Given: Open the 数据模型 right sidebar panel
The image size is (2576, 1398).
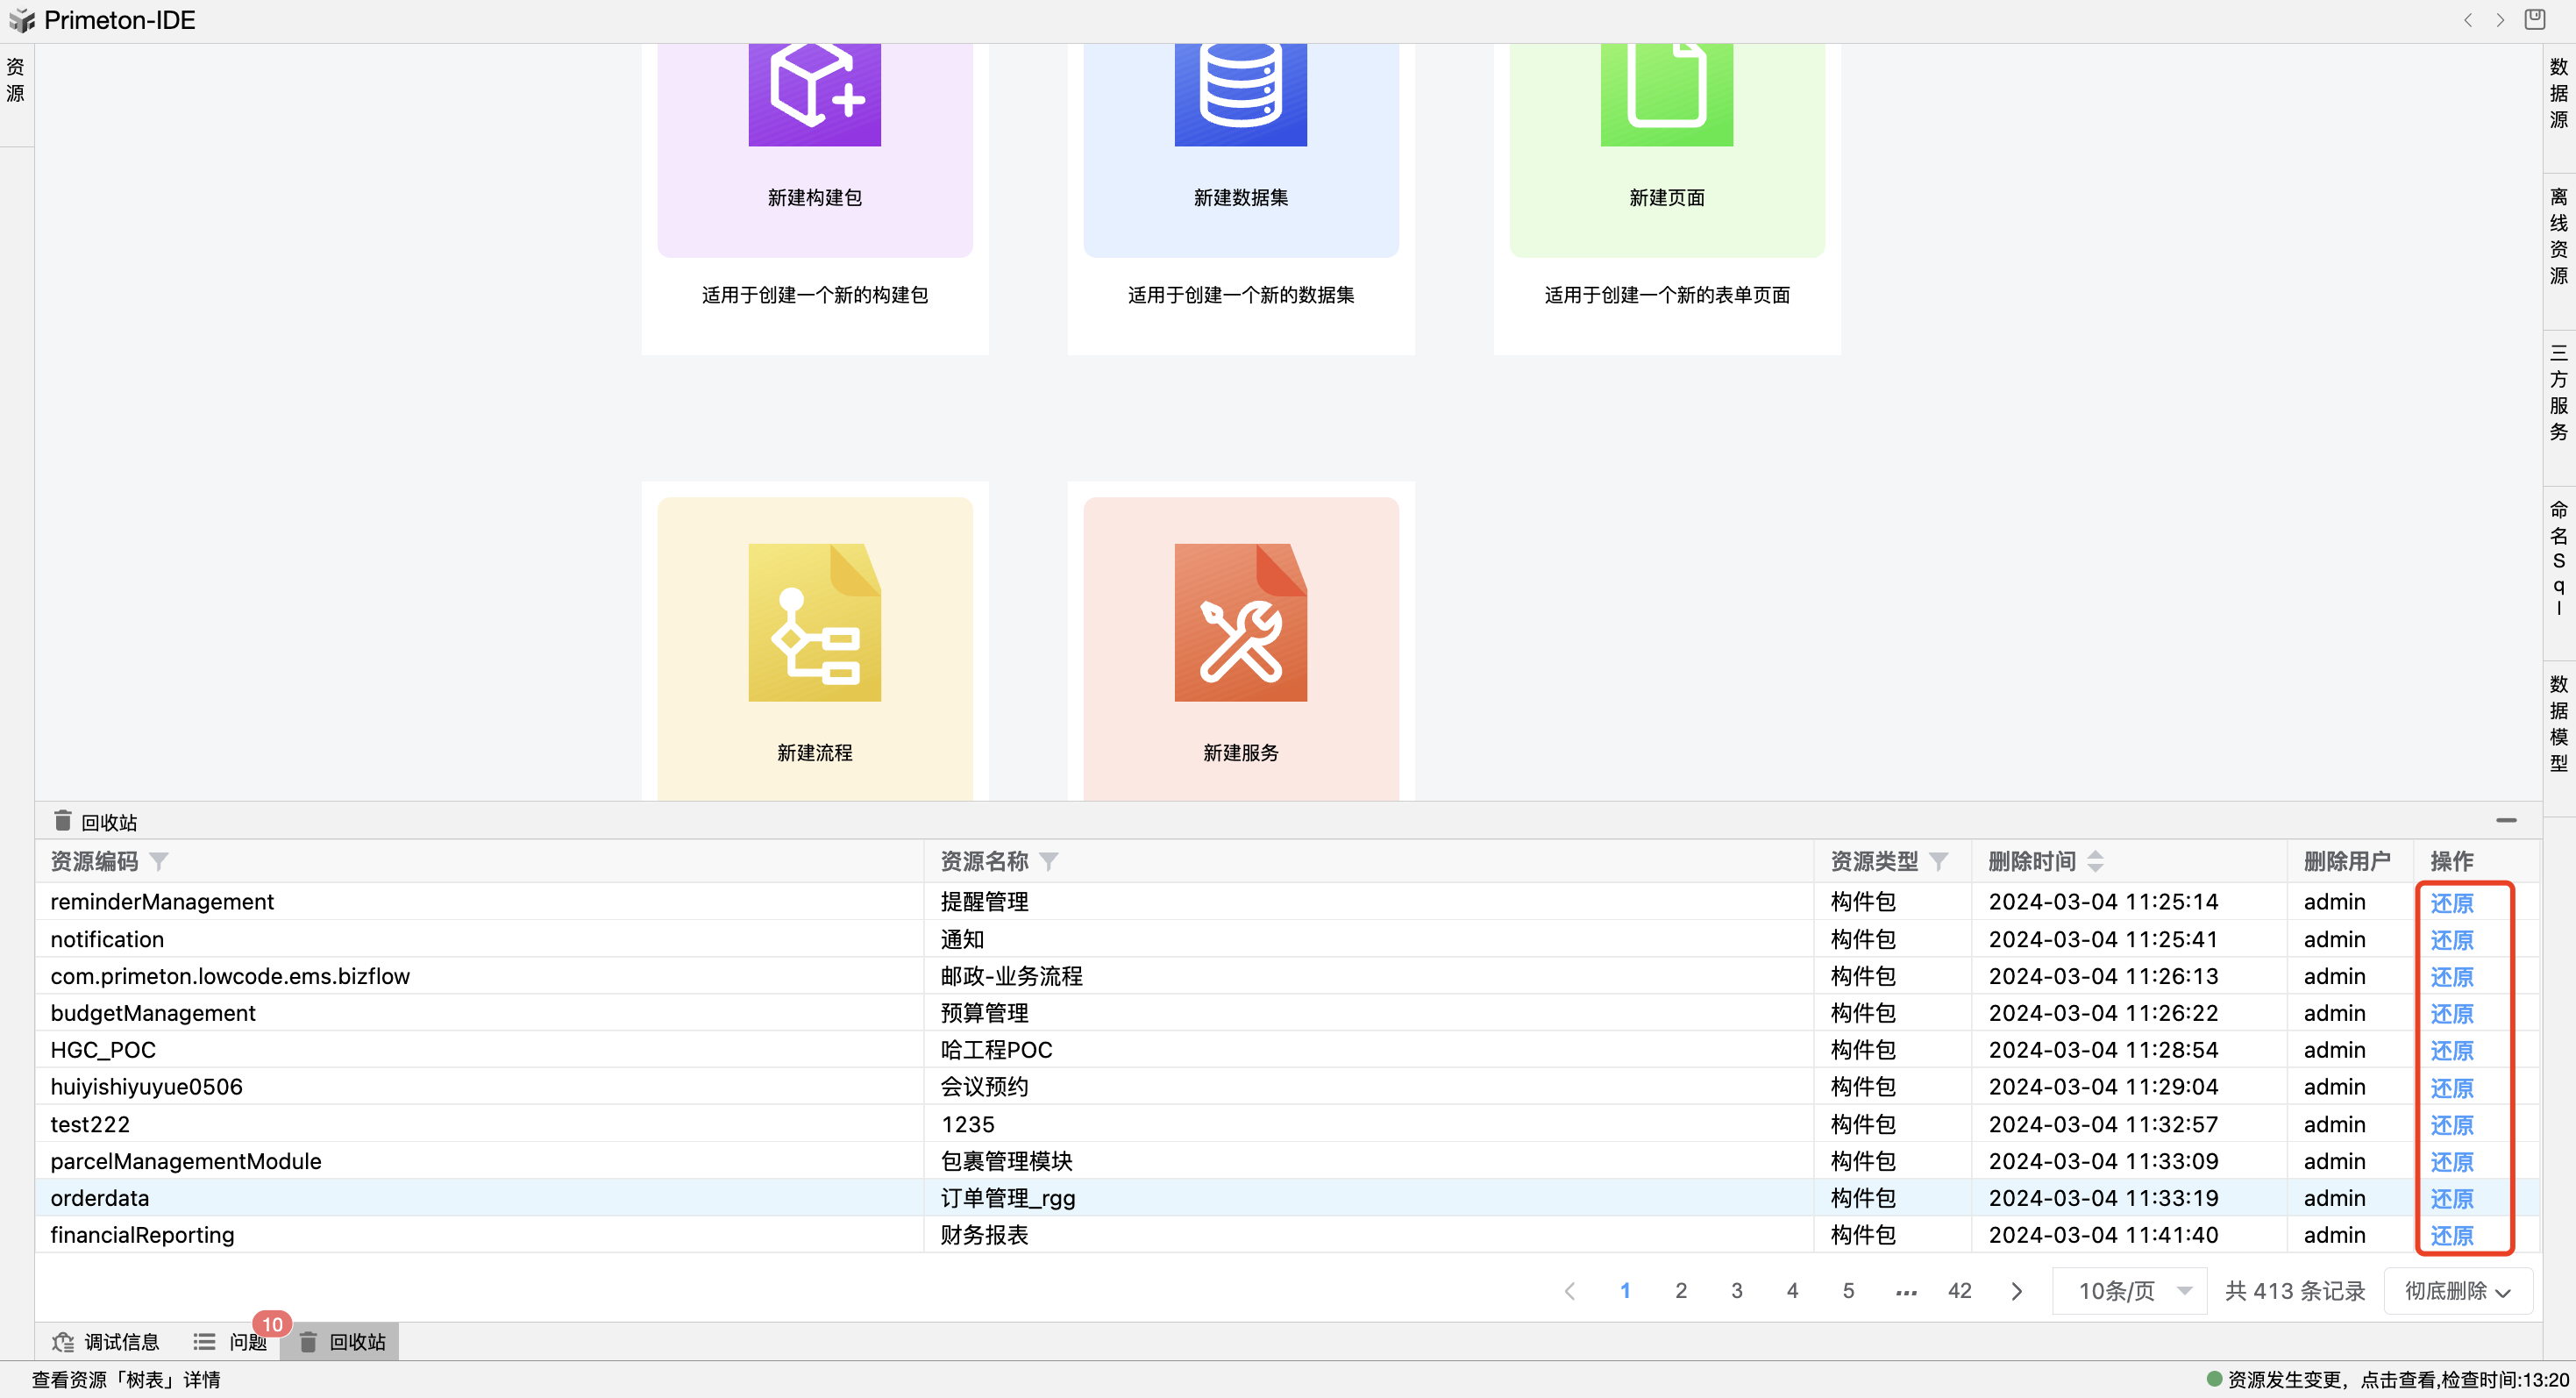Looking at the screenshot, I should pyautogui.click(x=2558, y=723).
